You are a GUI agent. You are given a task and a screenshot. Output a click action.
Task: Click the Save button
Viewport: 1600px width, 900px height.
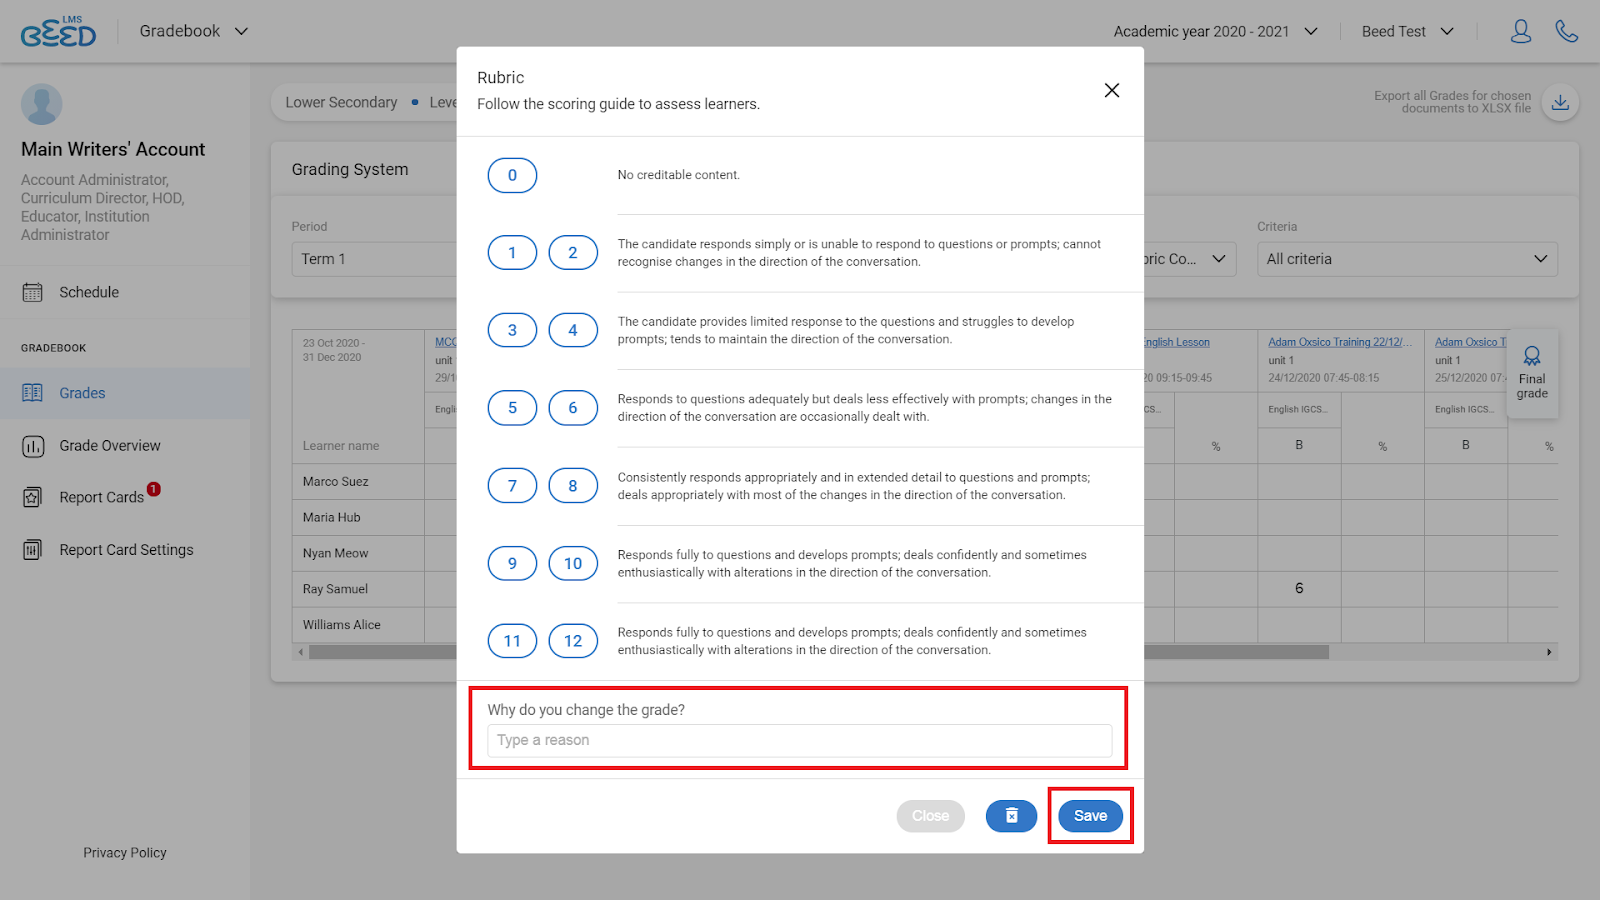(x=1090, y=816)
